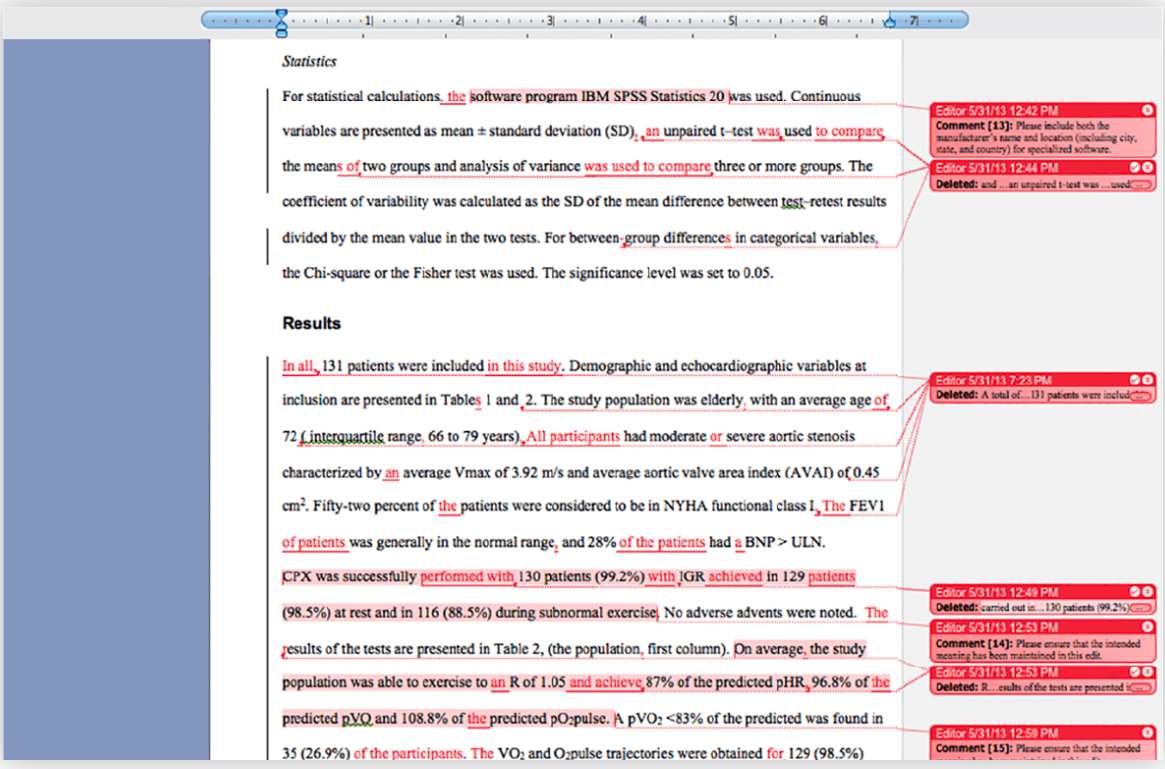Reject the 12:44 PM deletion with its X icon
The image size is (1165, 769).
(x=1147, y=167)
